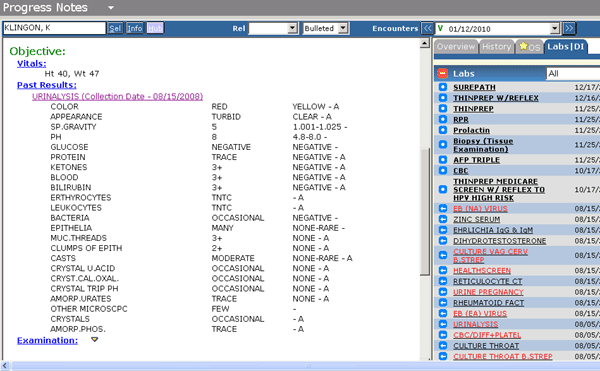The height and width of the screenshot is (371, 600).
Task: Click the red Labs panel collapse icon
Action: click(442, 73)
